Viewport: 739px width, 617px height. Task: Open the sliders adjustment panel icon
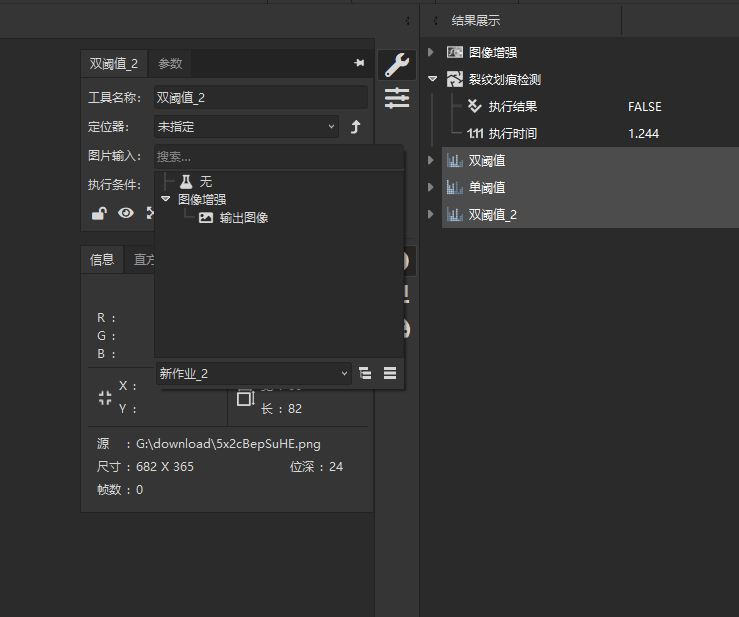(x=397, y=98)
